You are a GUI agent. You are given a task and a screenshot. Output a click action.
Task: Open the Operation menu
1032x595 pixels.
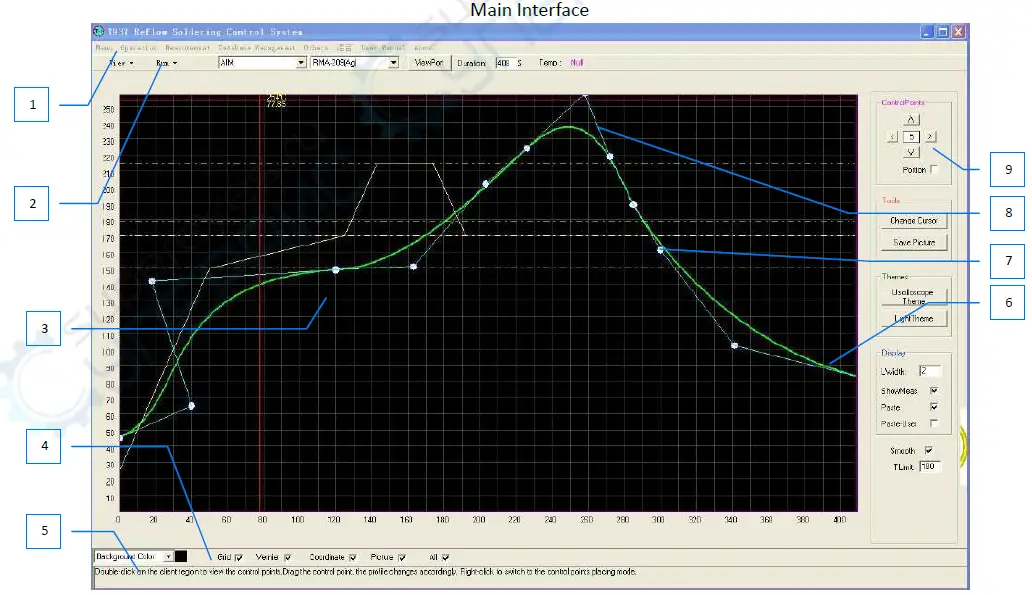coord(138,48)
